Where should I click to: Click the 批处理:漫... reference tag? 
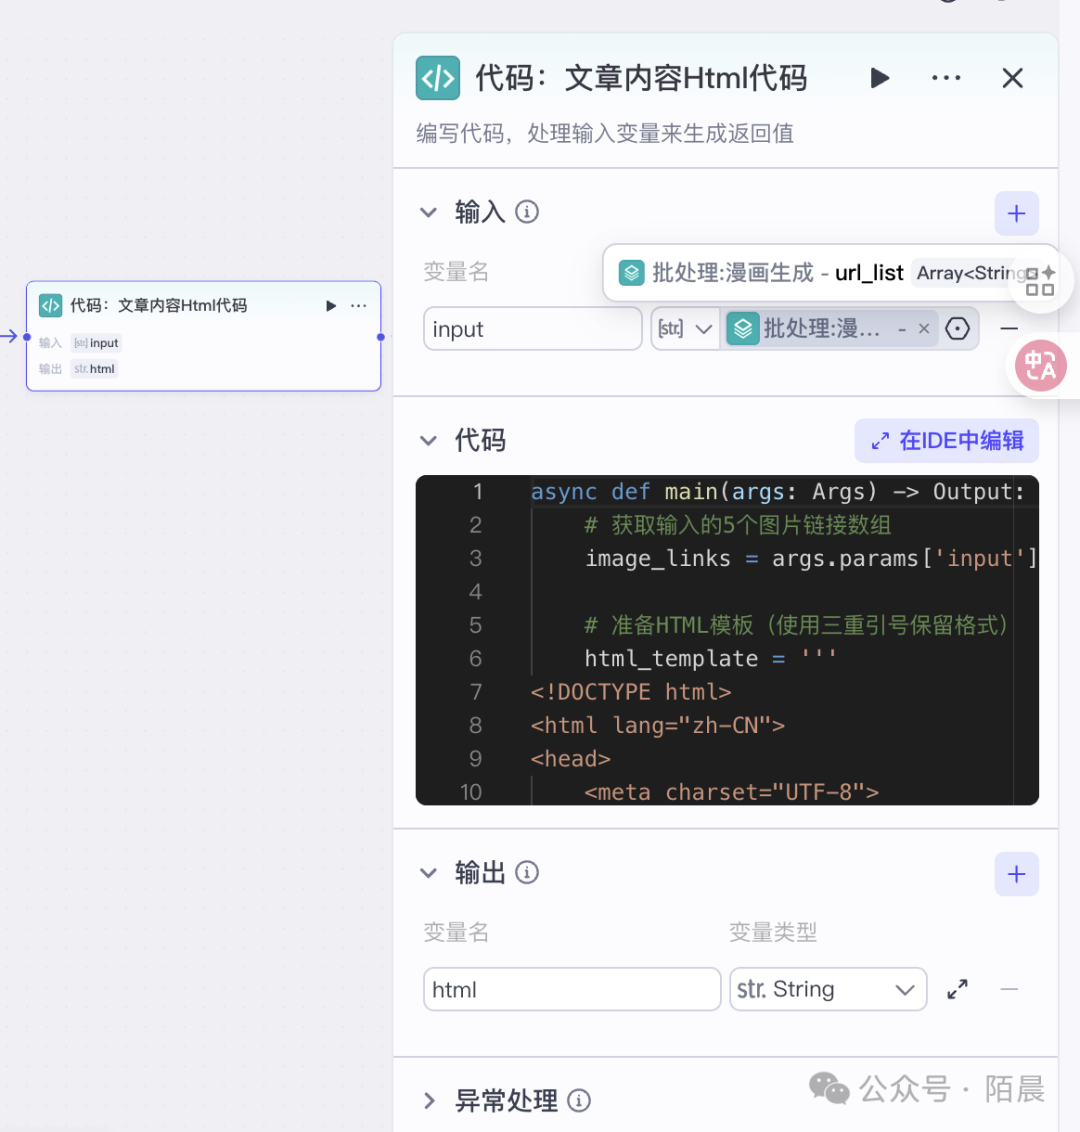(830, 329)
